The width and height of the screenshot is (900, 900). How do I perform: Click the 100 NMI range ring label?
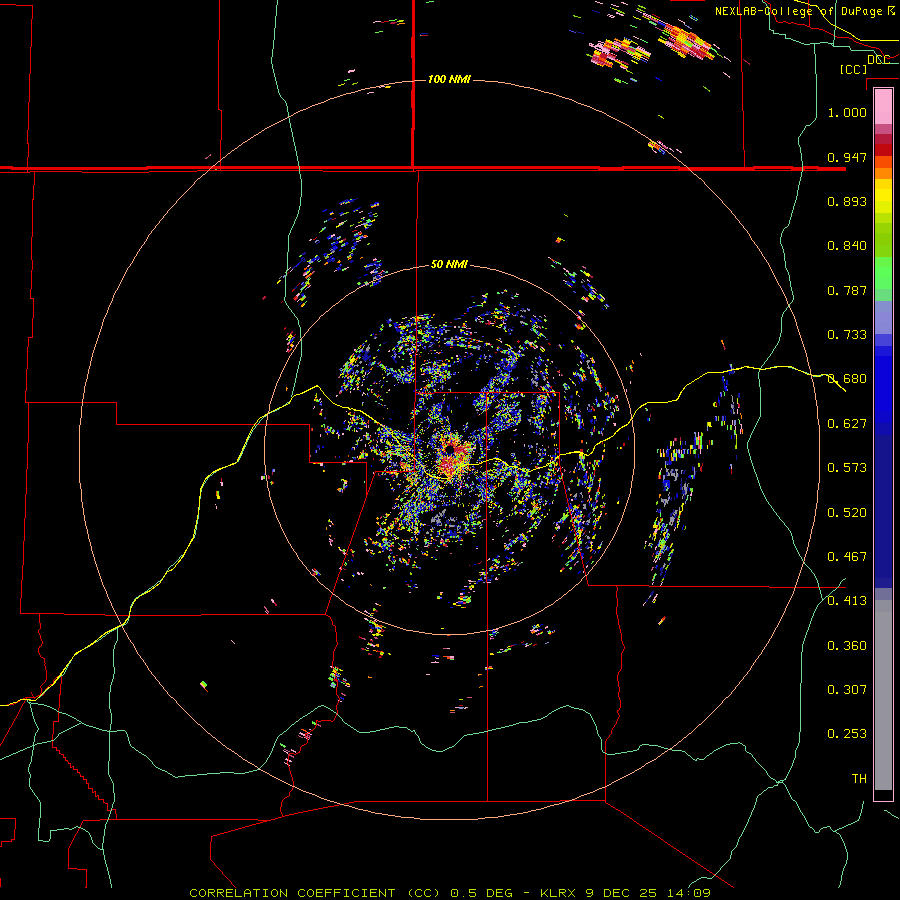[x=449, y=79]
